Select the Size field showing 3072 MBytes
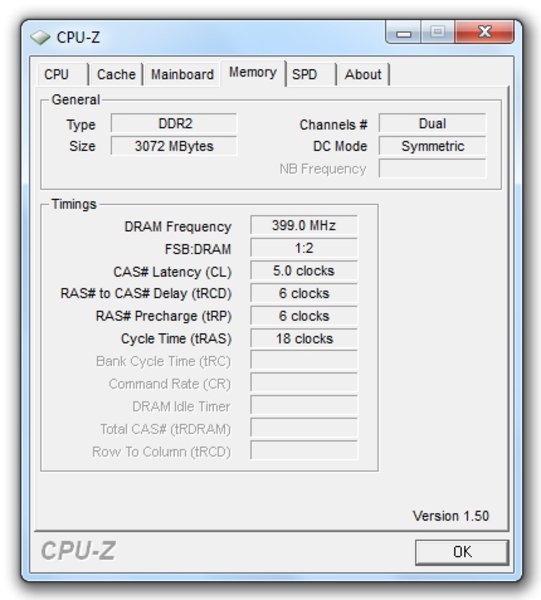 174,146
